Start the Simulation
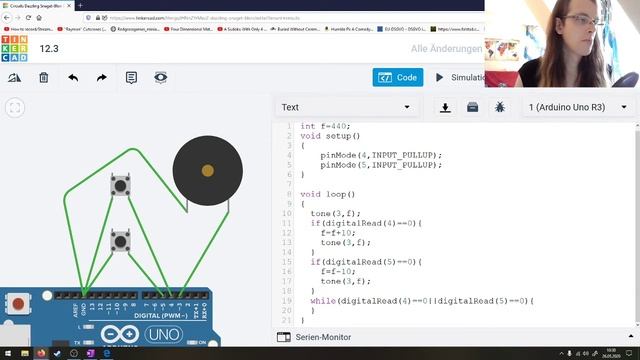Screen dimensions: 640x360 pyautogui.click(x=459, y=78)
